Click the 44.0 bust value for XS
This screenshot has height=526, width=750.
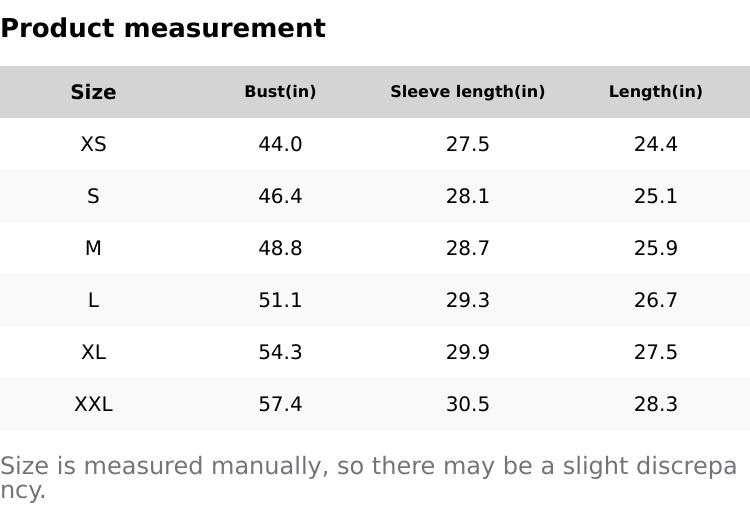[280, 144]
